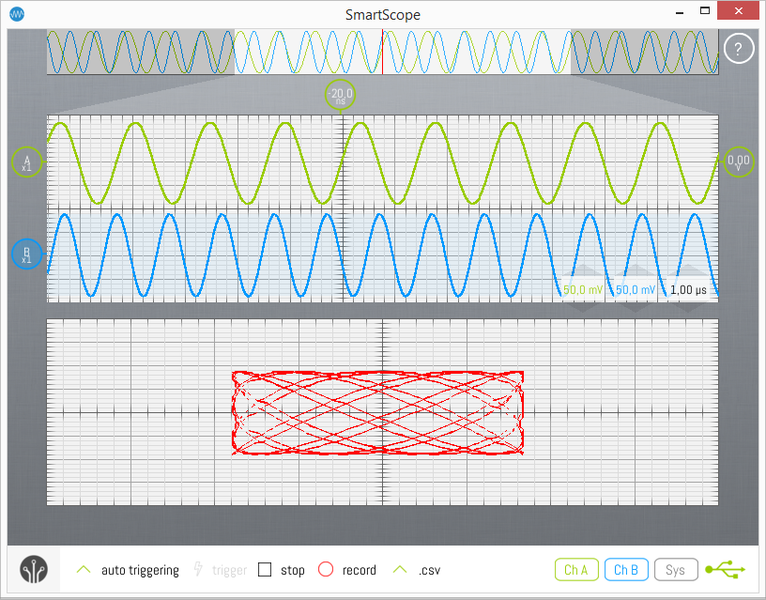Open the 1,00 µs timebase setting
This screenshot has width=766, height=600.
(688, 289)
